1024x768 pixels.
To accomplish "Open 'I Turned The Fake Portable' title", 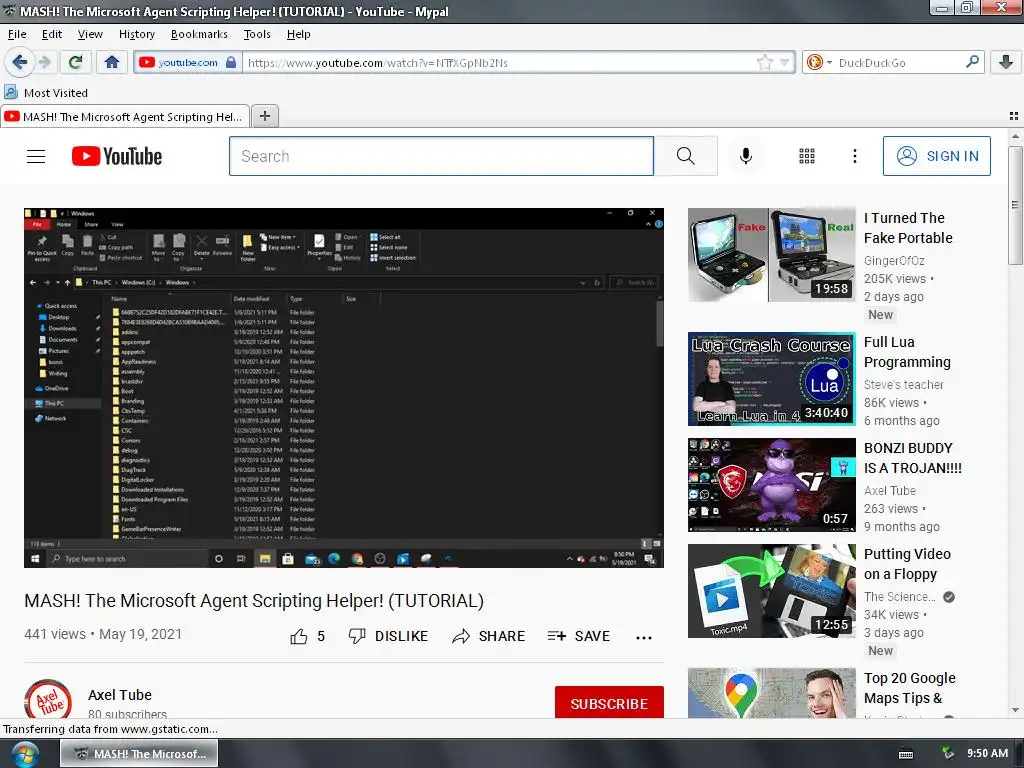I will tap(908, 228).
